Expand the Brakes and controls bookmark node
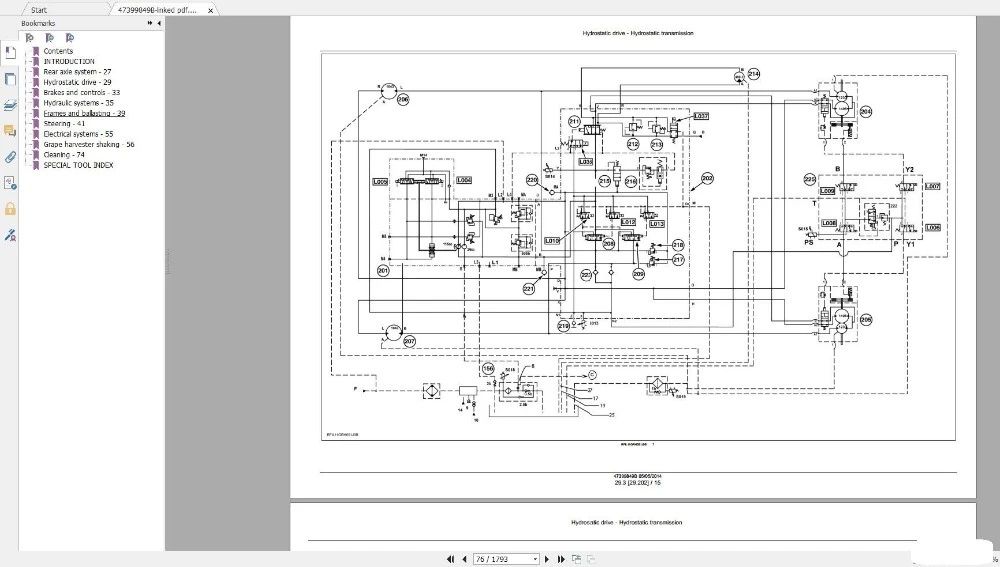The width and height of the screenshot is (1000, 567). [x=28, y=92]
